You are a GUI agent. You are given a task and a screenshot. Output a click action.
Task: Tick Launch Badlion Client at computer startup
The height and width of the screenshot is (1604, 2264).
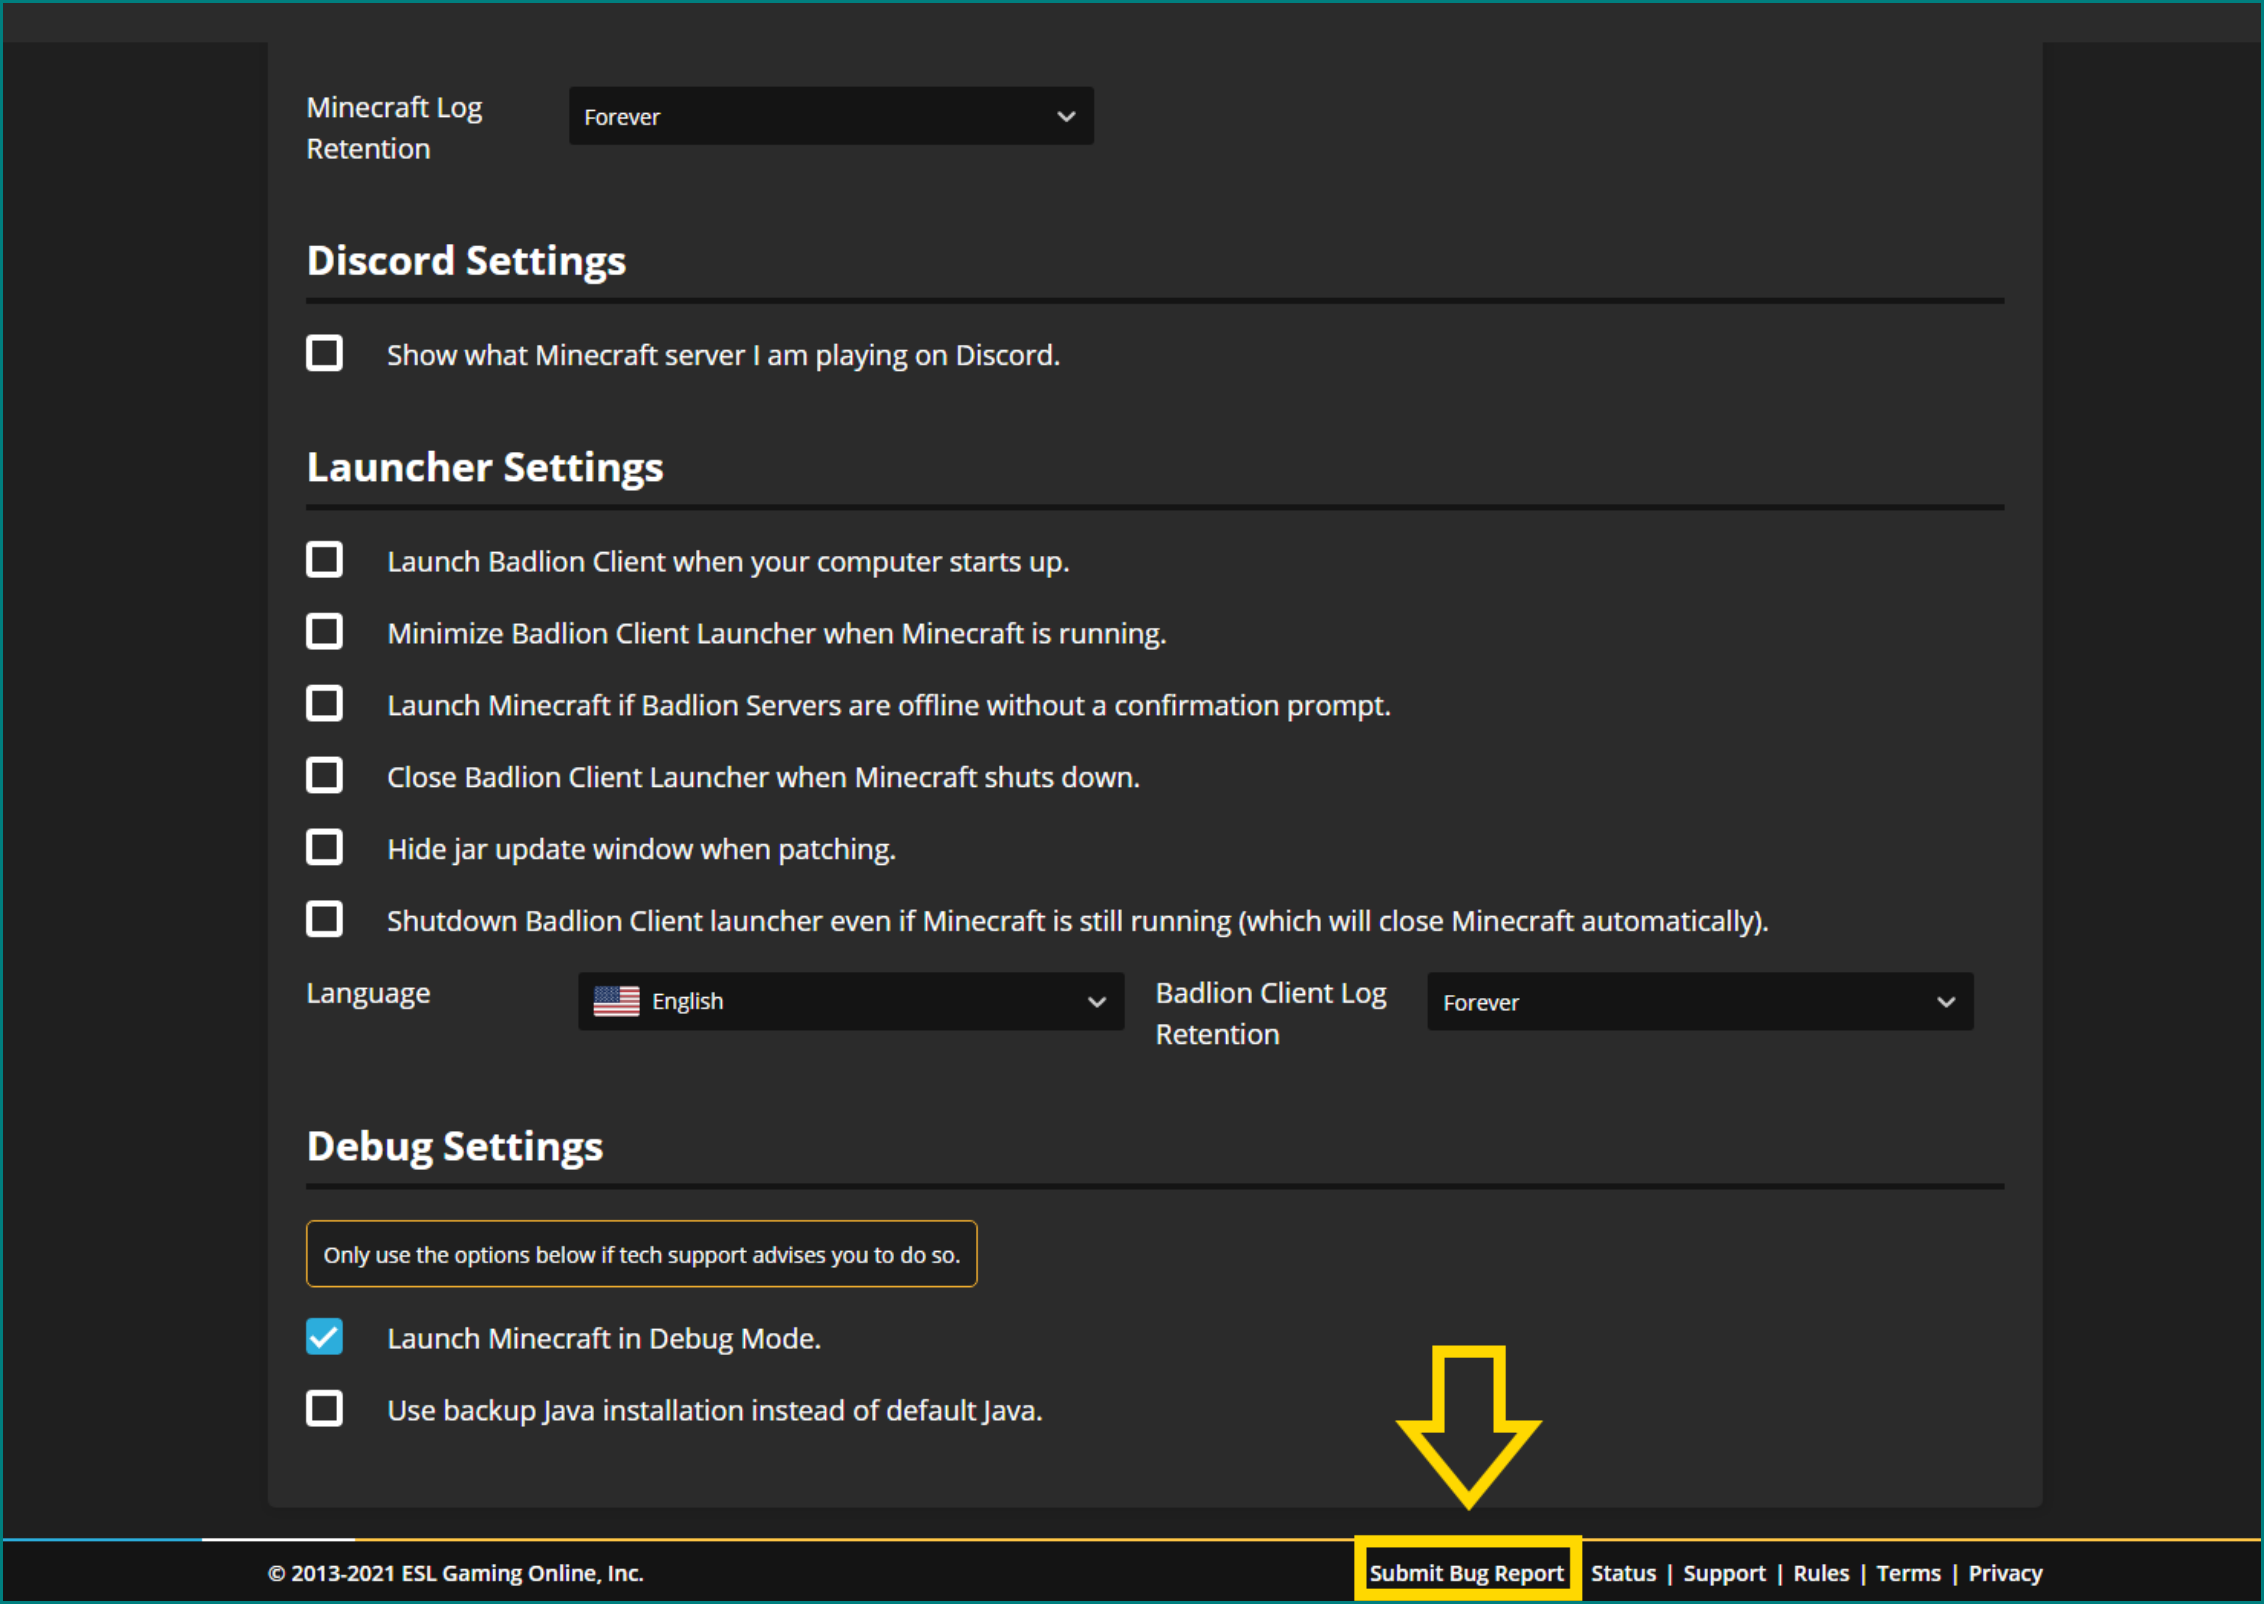324,560
